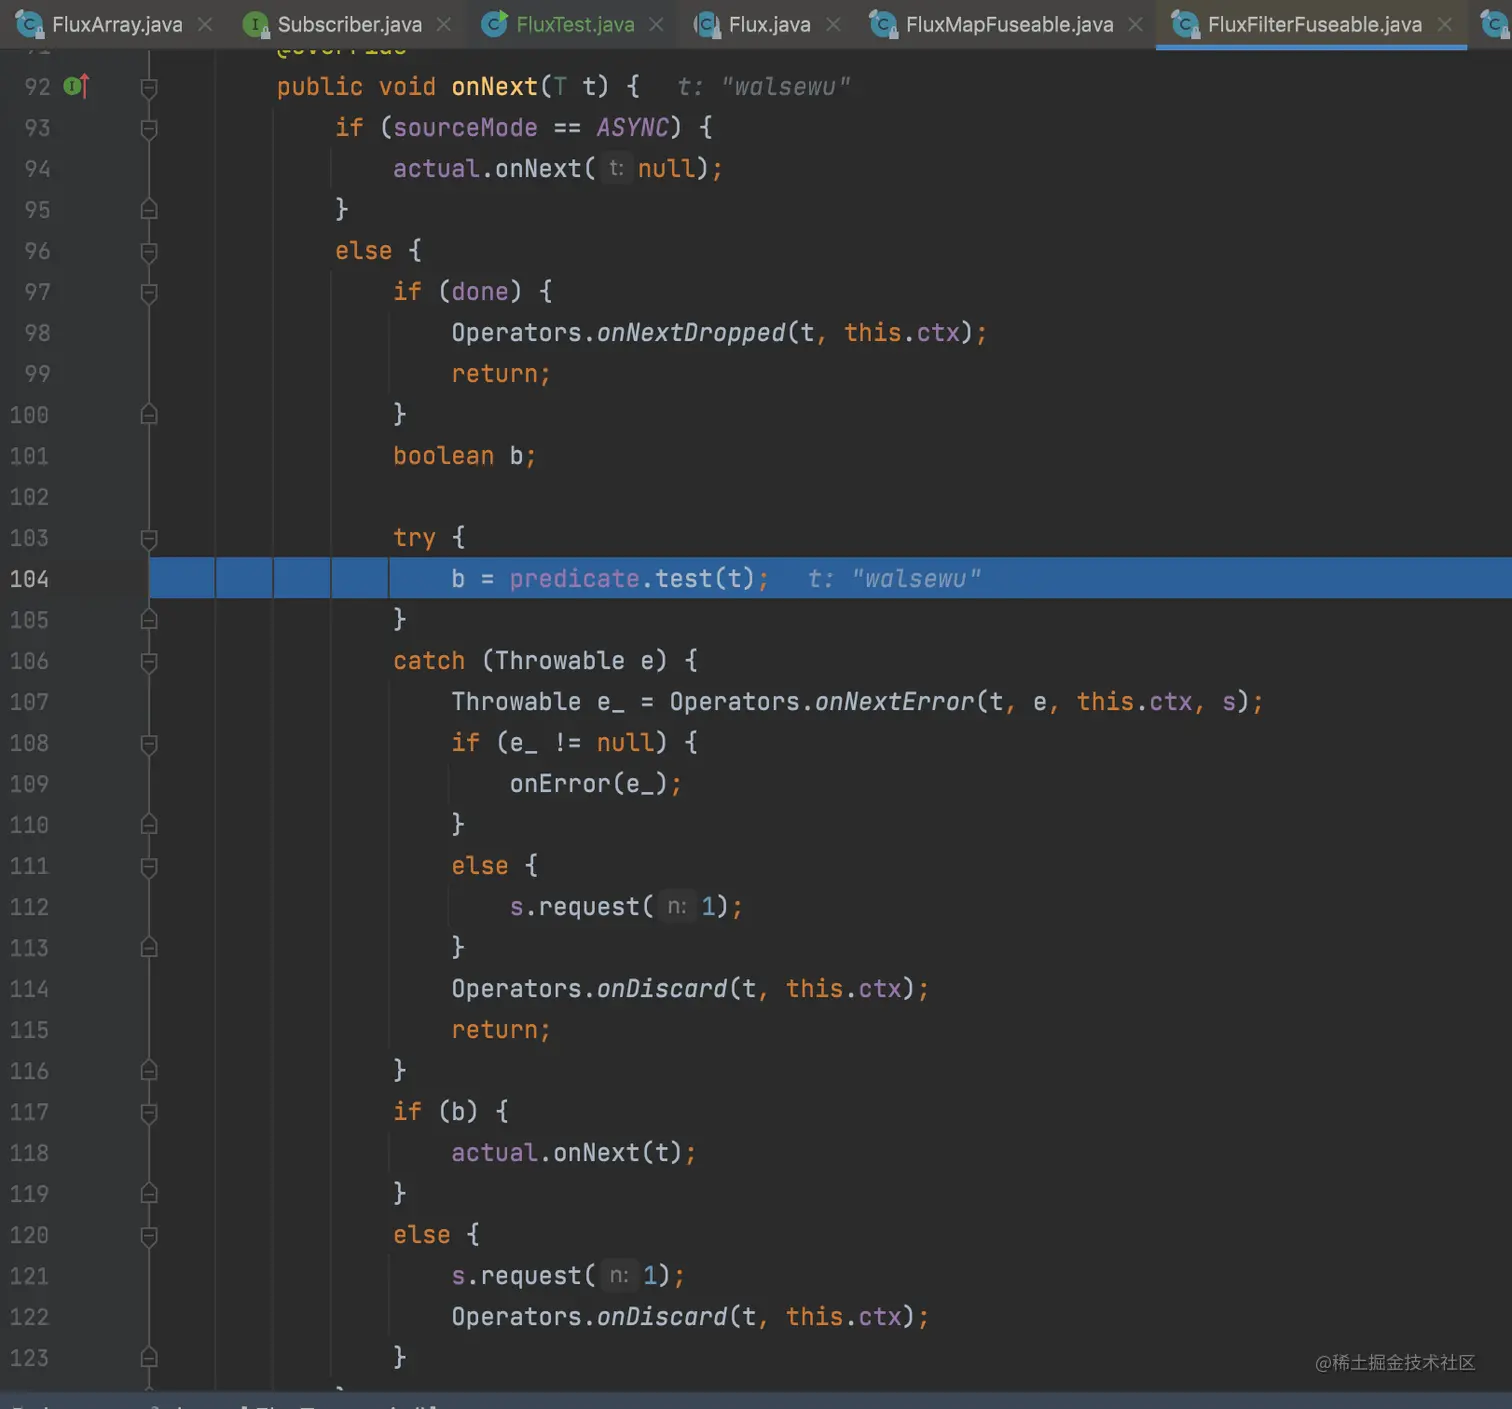Click 'predicate' on the highlighted line
This screenshot has height=1409, width=1512.
[x=574, y=579]
